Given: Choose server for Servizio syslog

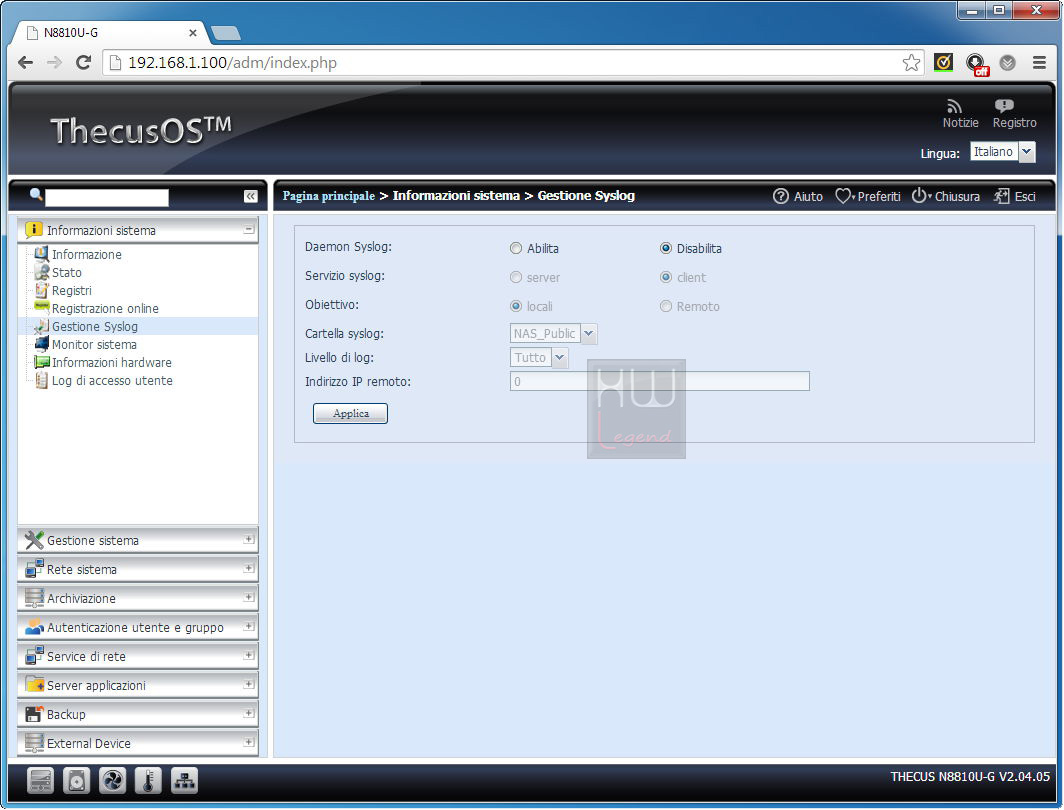Looking at the screenshot, I should point(516,277).
